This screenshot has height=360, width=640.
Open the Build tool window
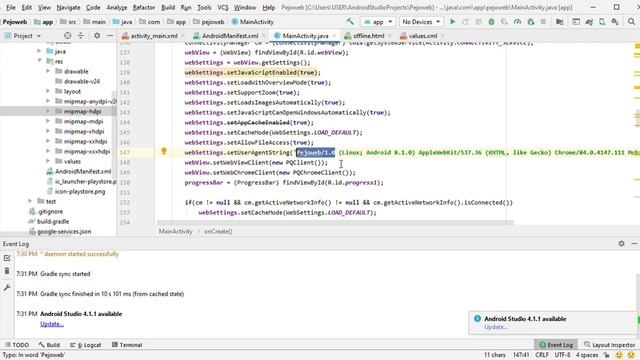coord(49,345)
